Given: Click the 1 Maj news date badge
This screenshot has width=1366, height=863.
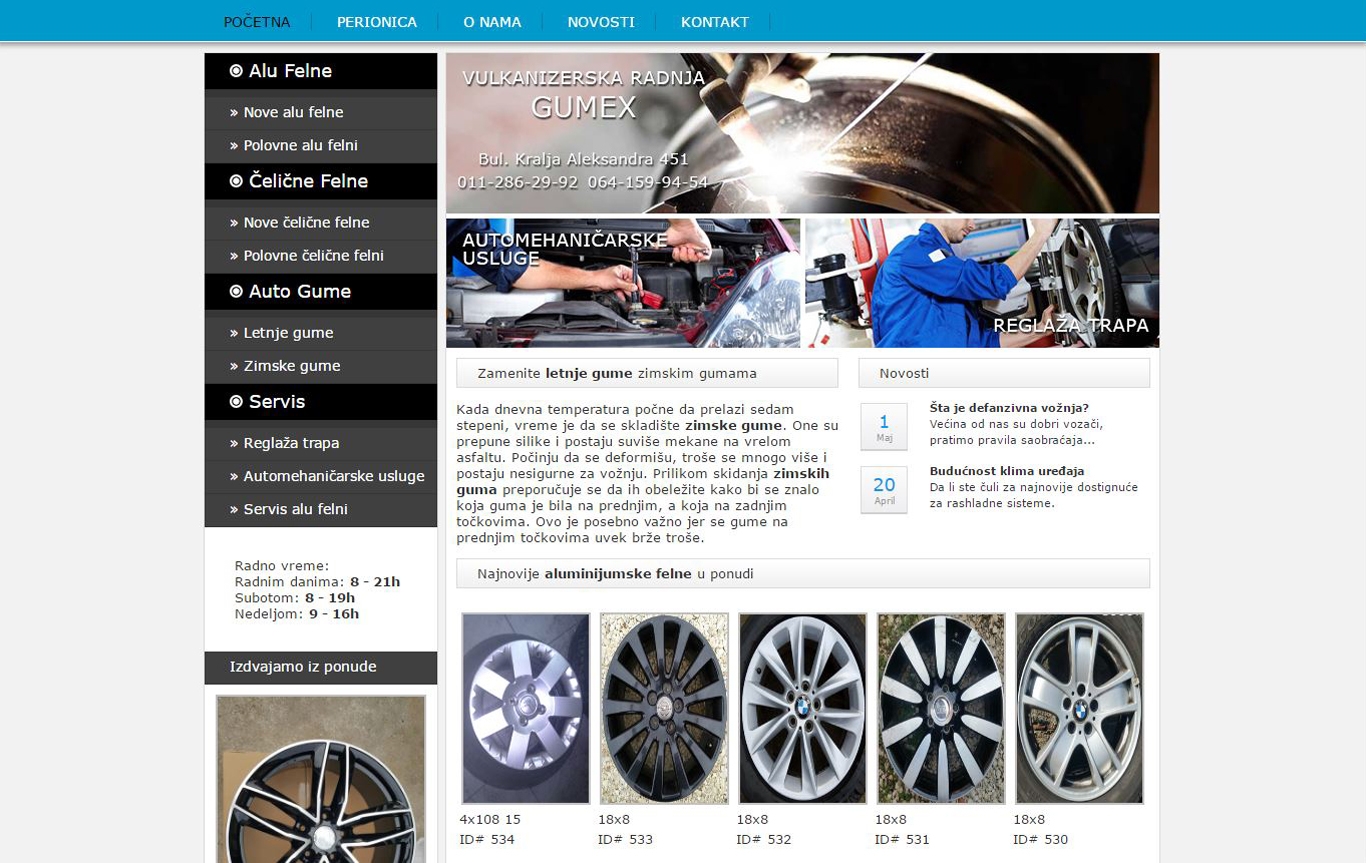Looking at the screenshot, I should pyautogui.click(x=884, y=427).
